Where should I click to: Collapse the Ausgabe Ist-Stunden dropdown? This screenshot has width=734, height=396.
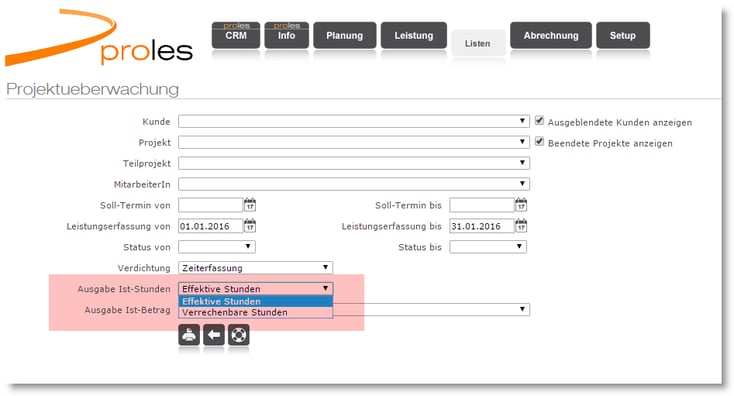(256, 289)
